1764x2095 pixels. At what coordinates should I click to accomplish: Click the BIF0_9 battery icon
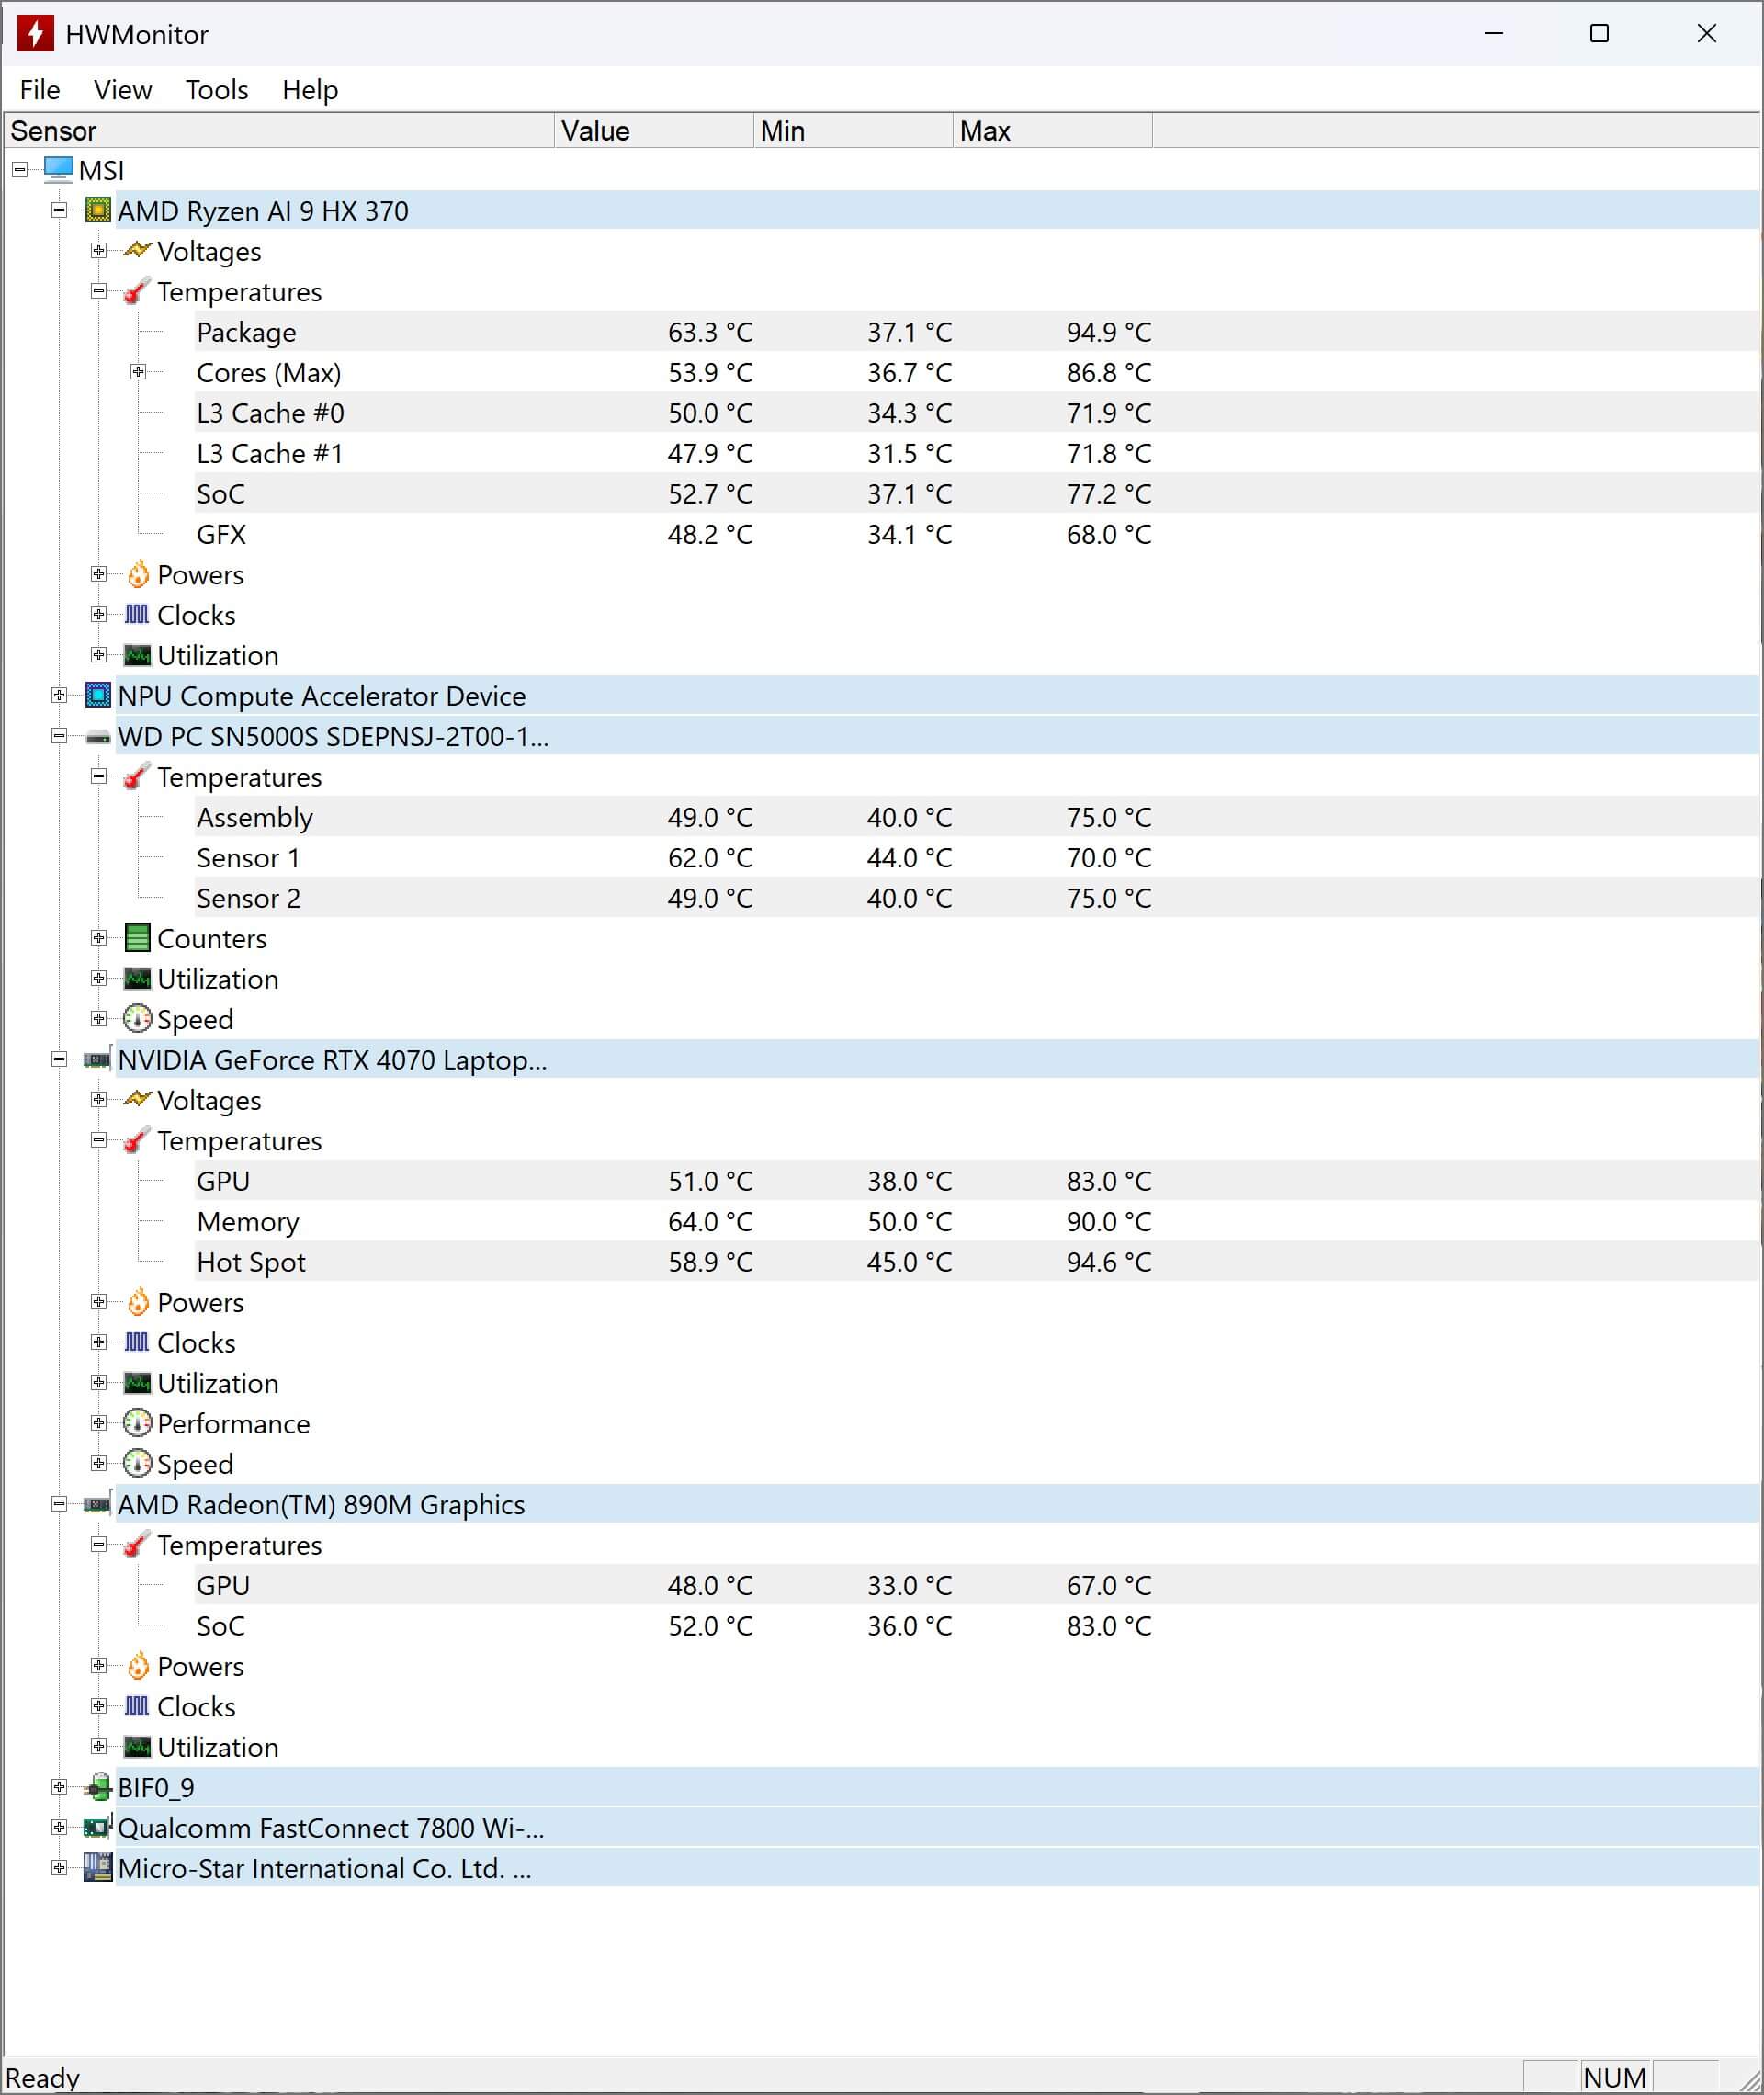(x=98, y=1787)
